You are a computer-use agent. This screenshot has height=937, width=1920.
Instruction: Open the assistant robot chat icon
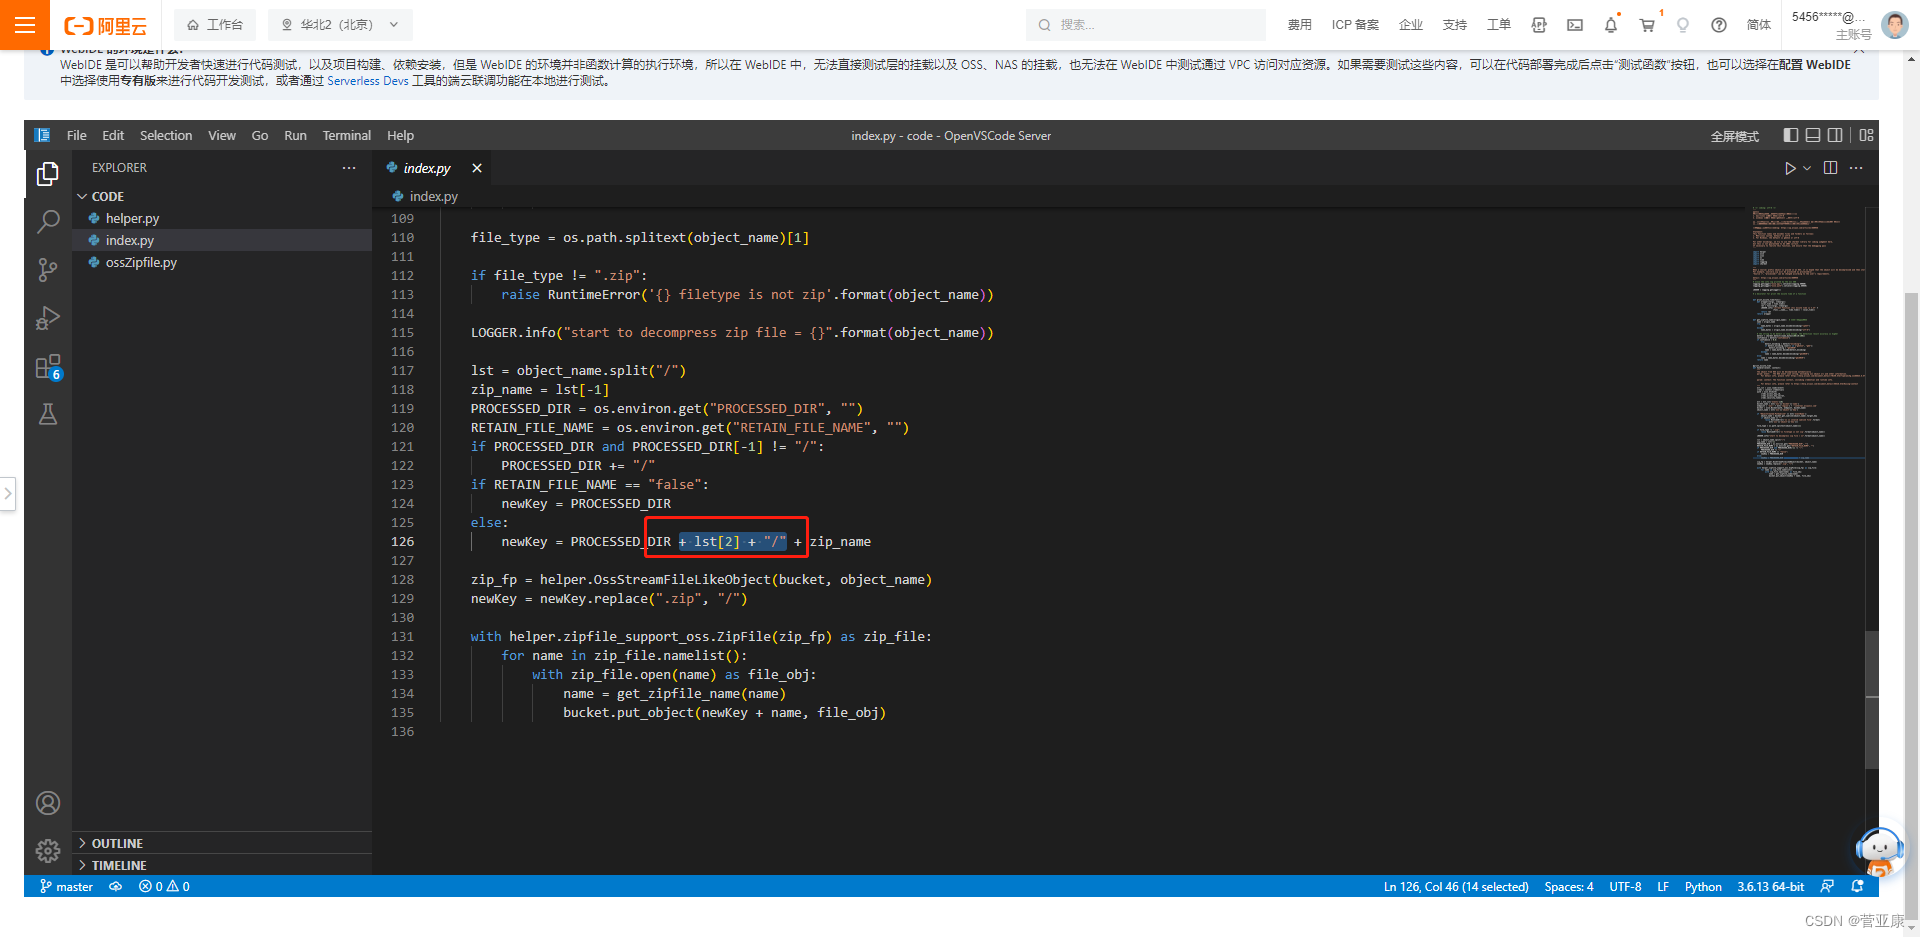1880,851
